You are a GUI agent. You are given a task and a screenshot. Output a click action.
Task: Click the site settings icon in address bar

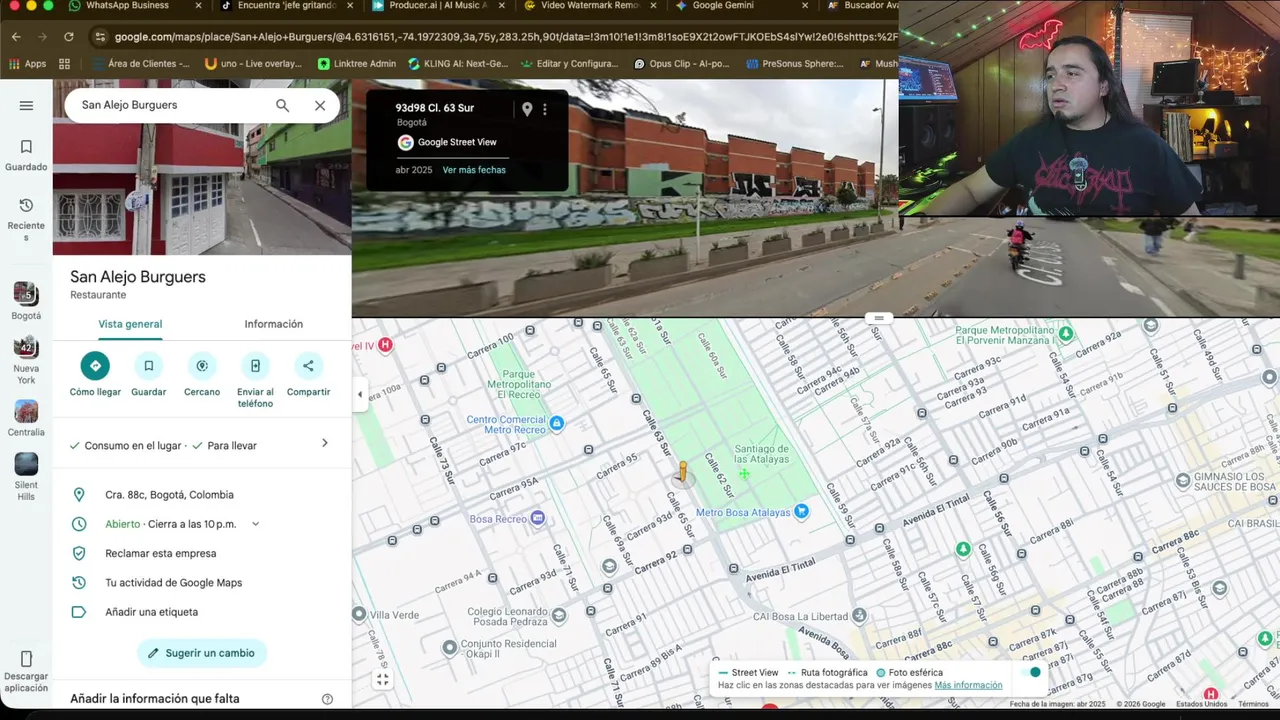click(100, 37)
